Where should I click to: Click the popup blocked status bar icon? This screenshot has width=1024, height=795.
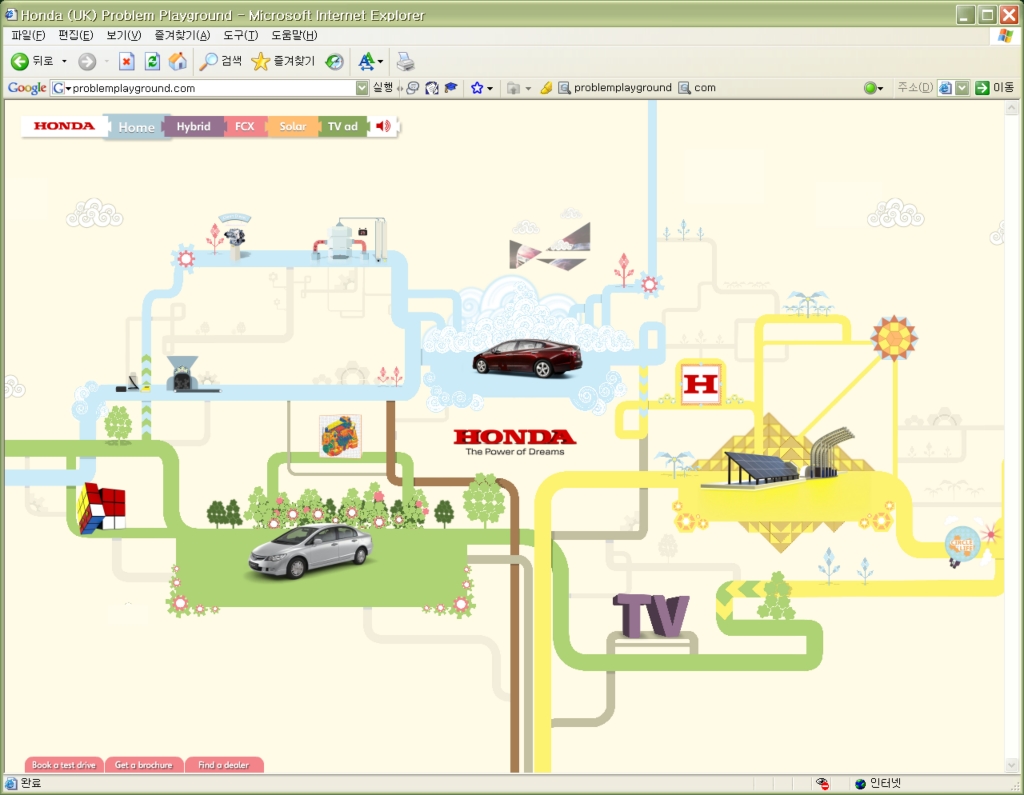point(822,783)
